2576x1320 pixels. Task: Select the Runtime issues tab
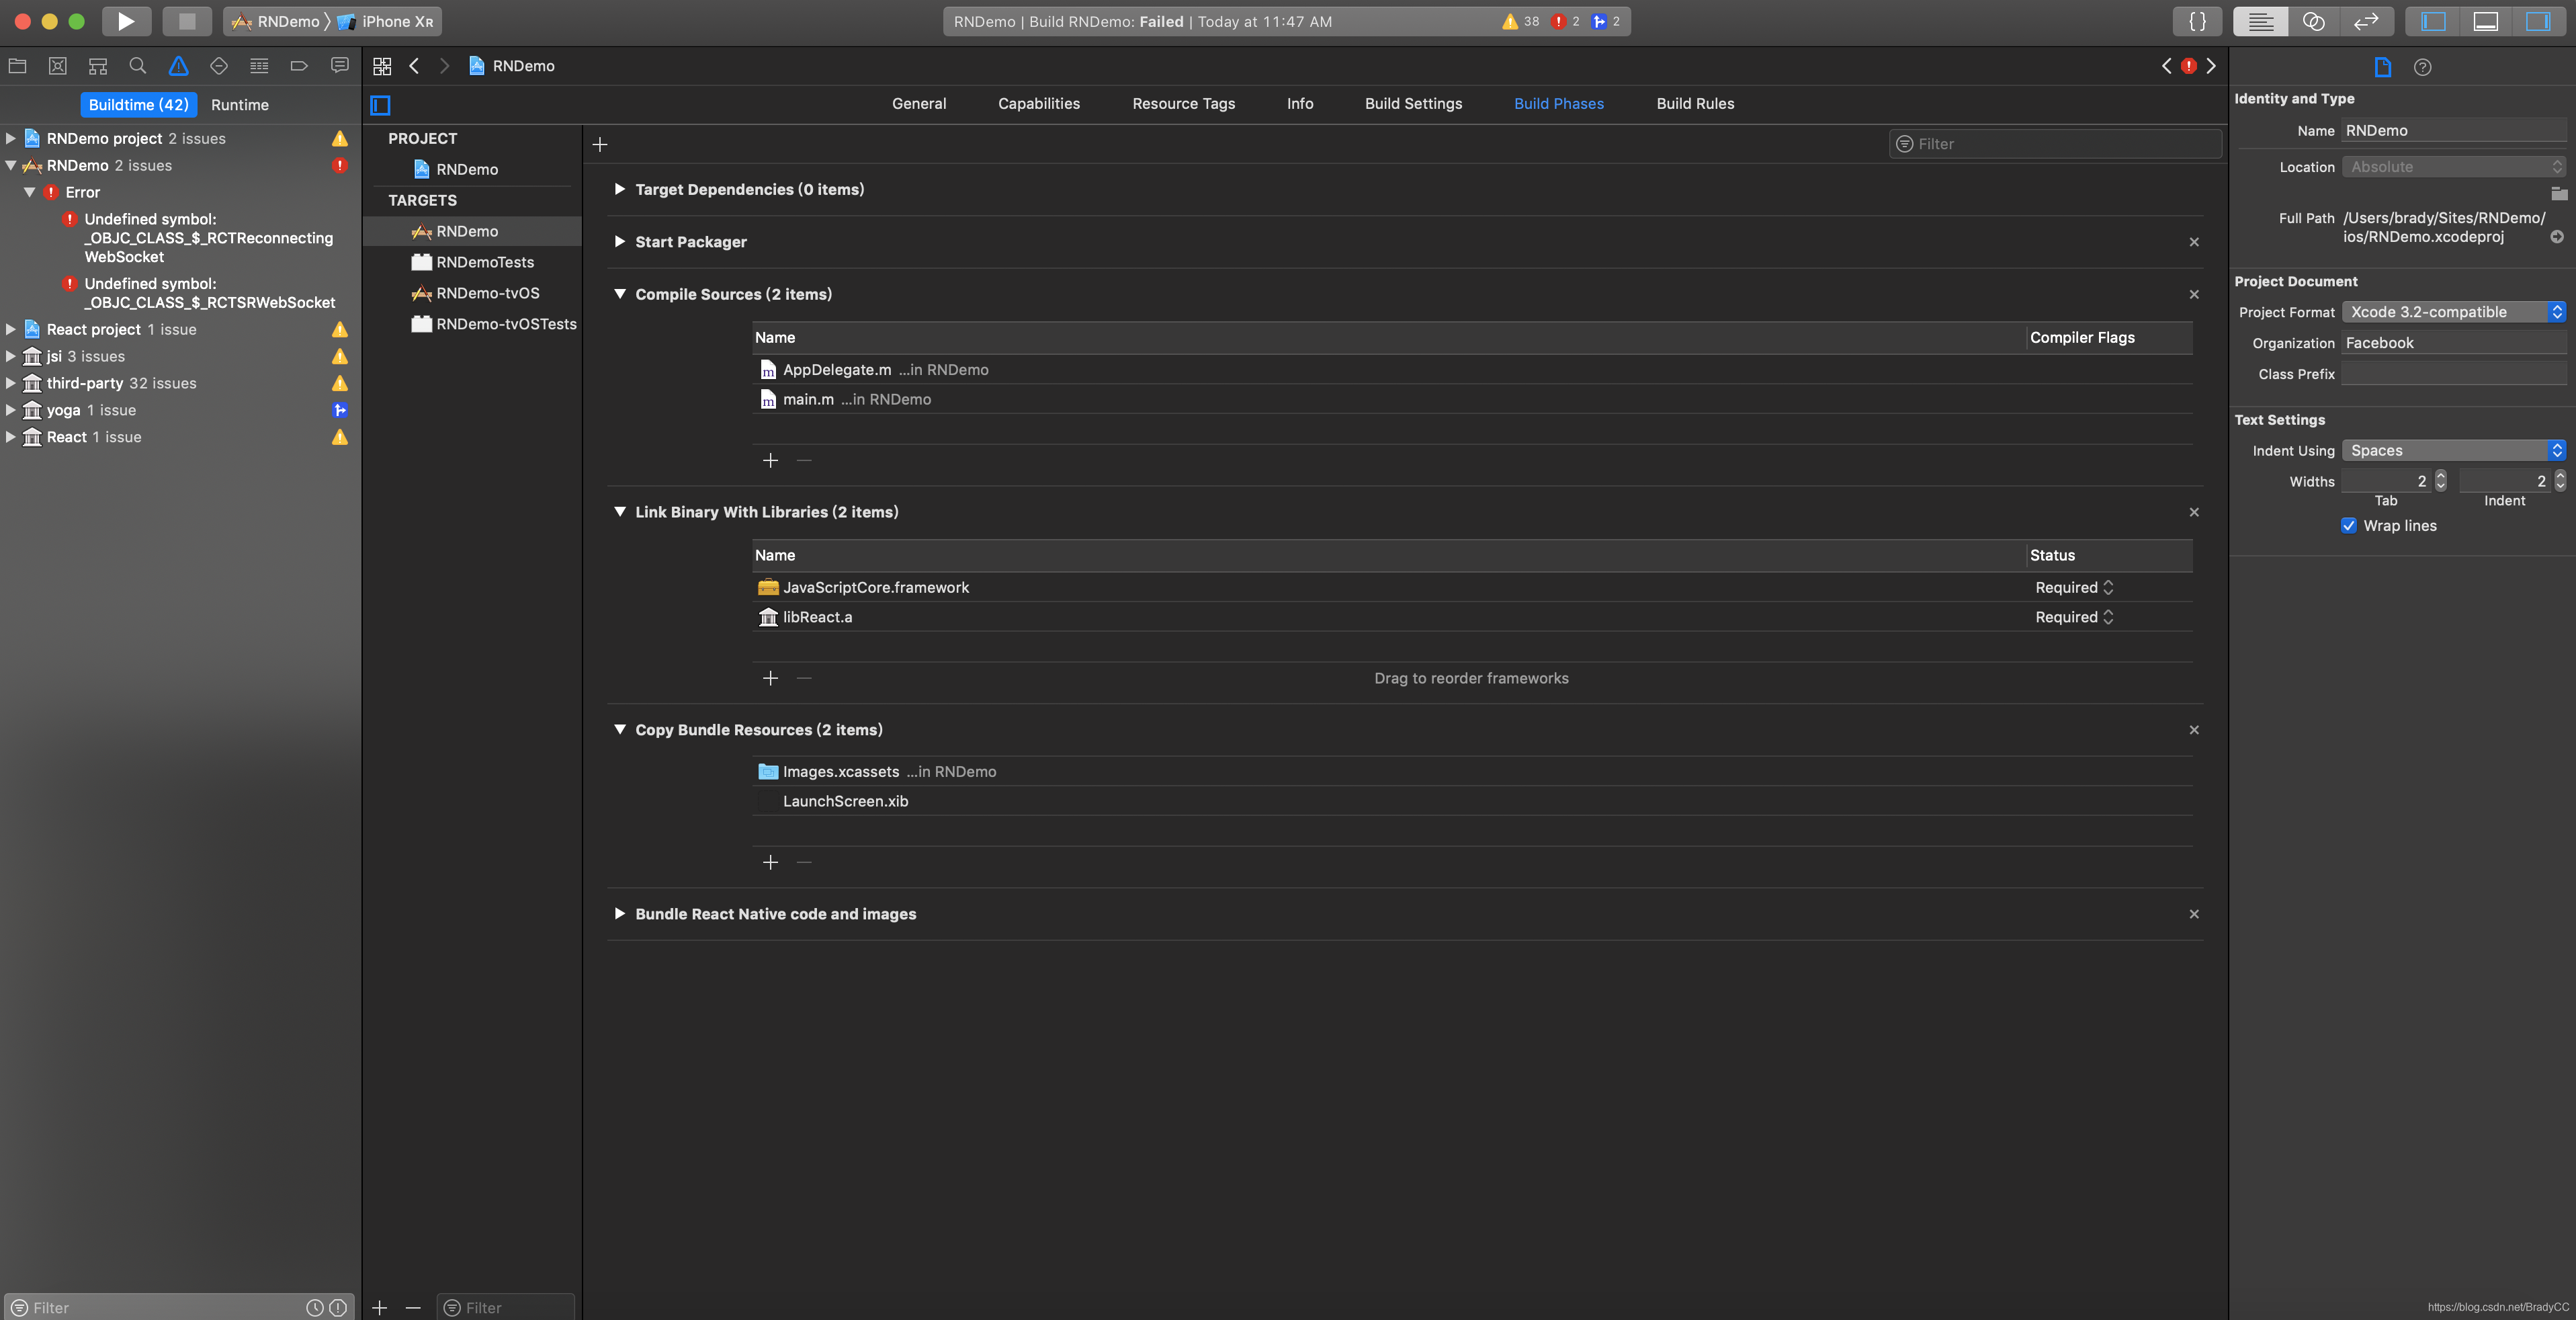click(240, 105)
